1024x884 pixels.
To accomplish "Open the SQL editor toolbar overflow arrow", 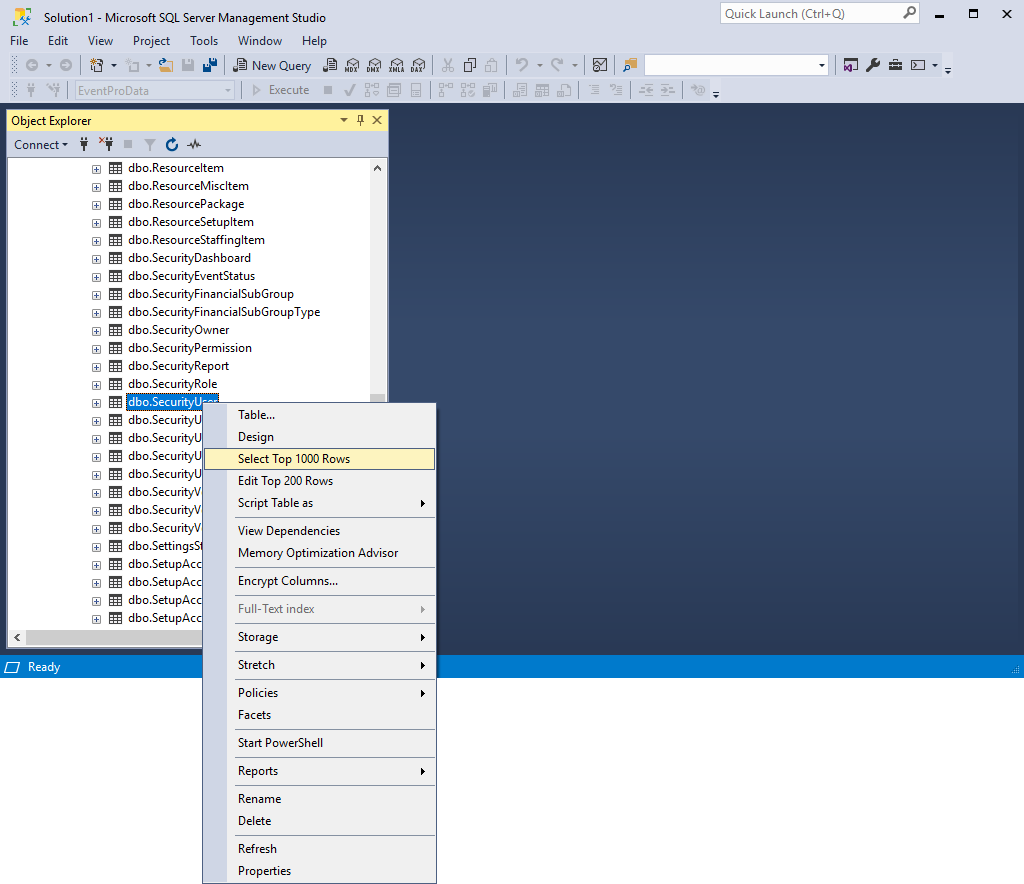I will click(x=716, y=94).
